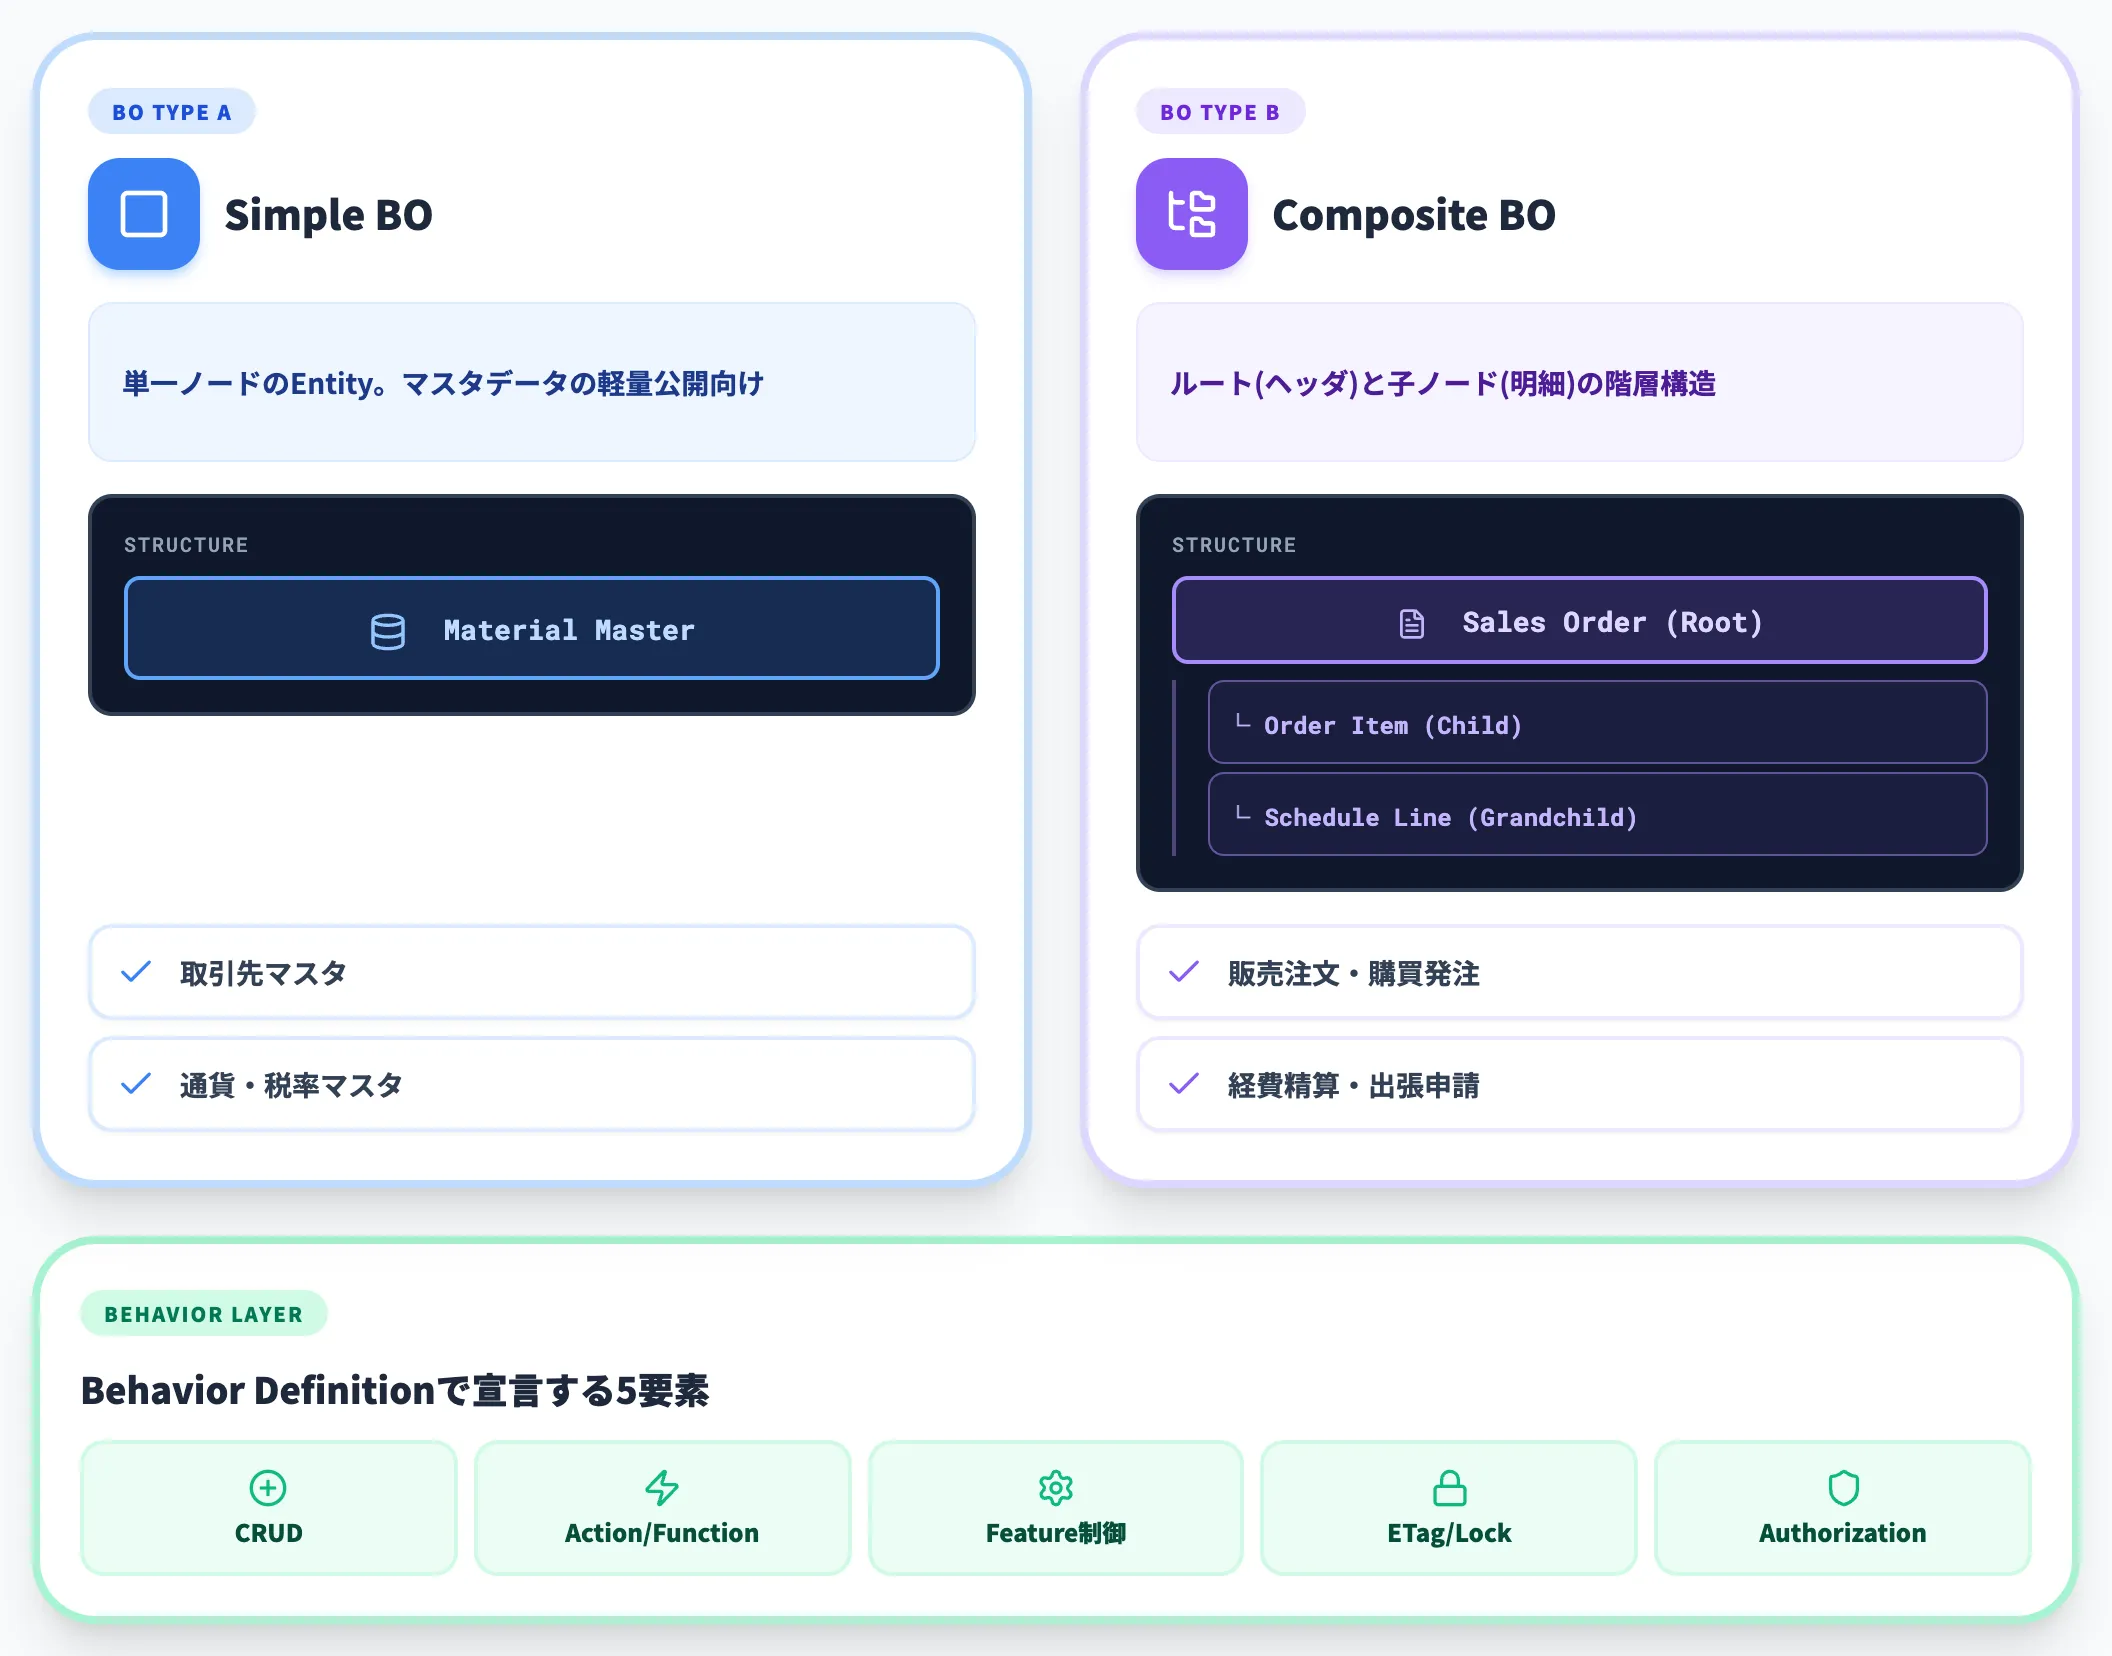Click the ルート(ヘッダ)と子ノード description text

pos(1443,383)
